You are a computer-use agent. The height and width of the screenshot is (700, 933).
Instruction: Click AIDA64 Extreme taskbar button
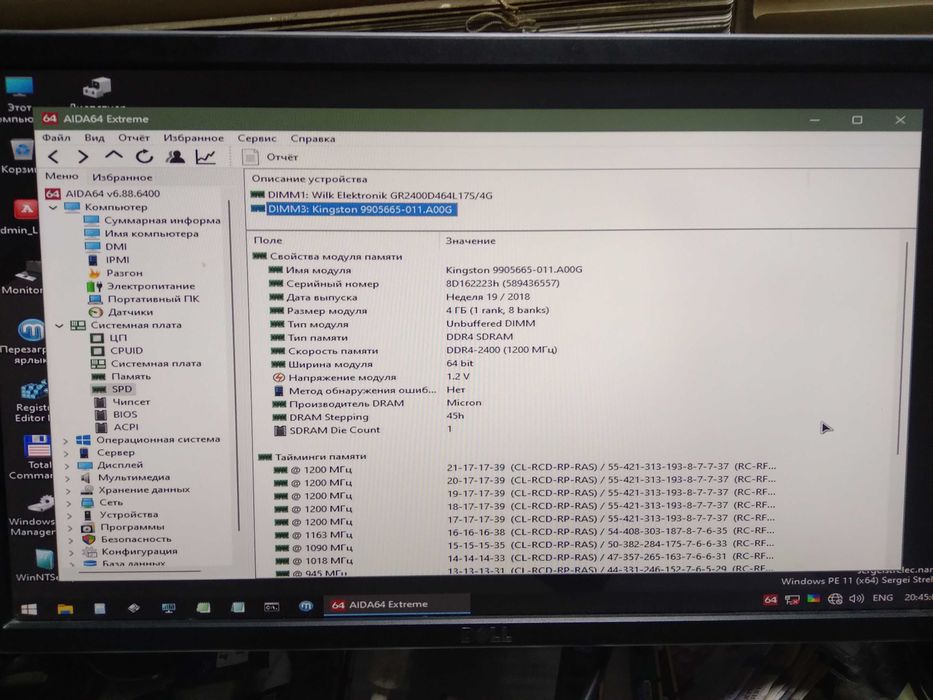tap(396, 604)
